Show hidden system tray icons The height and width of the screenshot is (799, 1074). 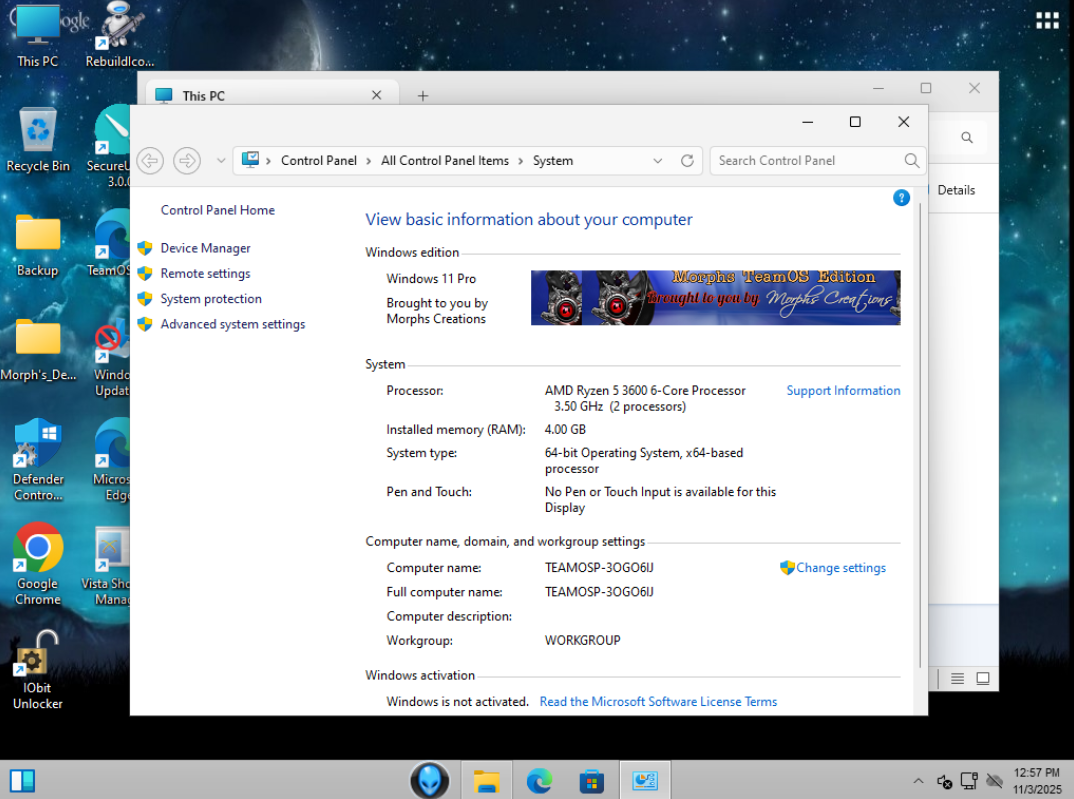point(918,781)
